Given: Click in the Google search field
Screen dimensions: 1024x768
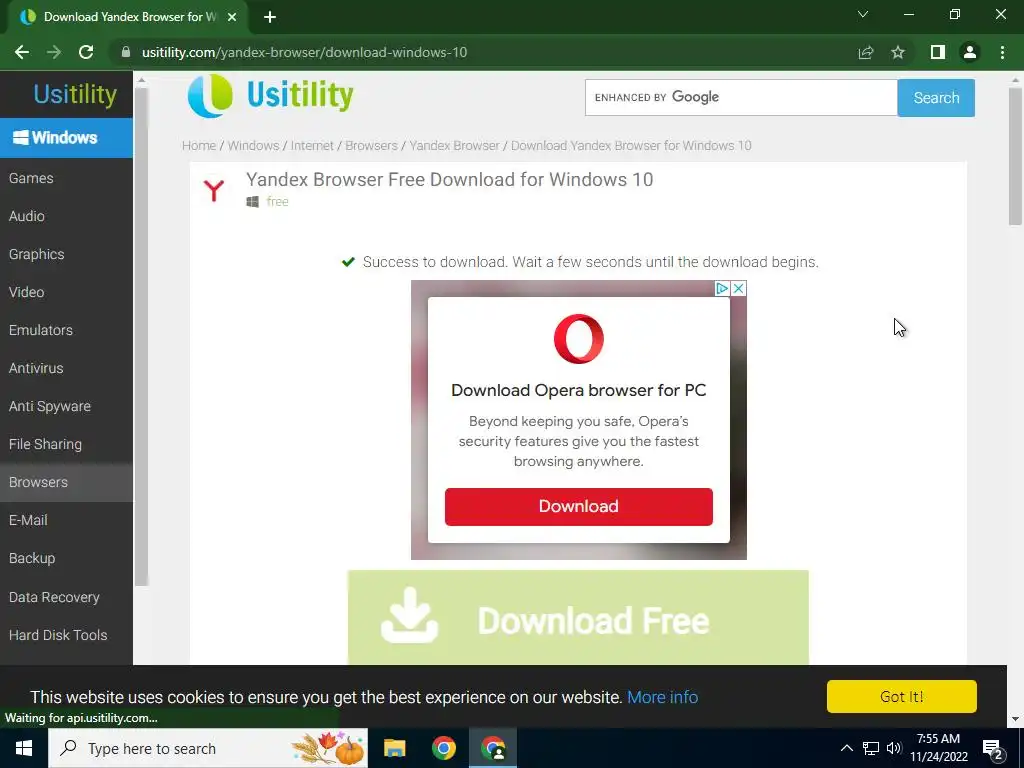Looking at the screenshot, I should (x=741, y=97).
